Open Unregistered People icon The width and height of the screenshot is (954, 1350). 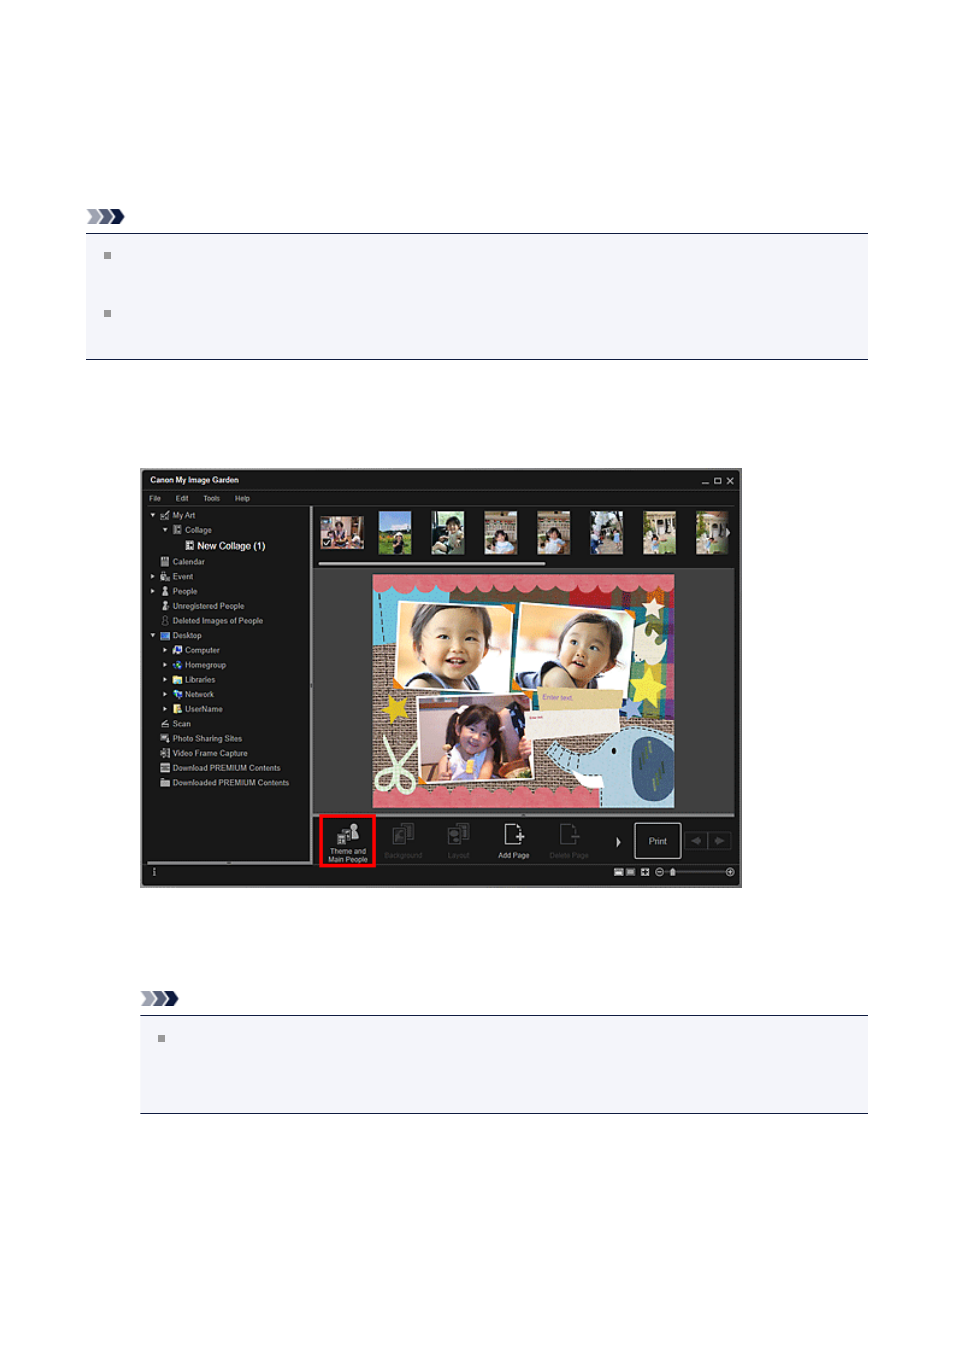(165, 606)
